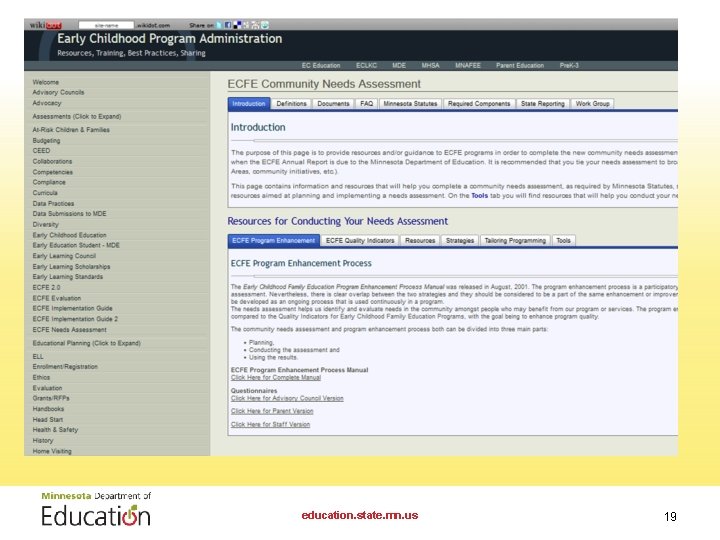Open Grants/RFPs sidebar link
720x540 pixels.
pos(51,398)
